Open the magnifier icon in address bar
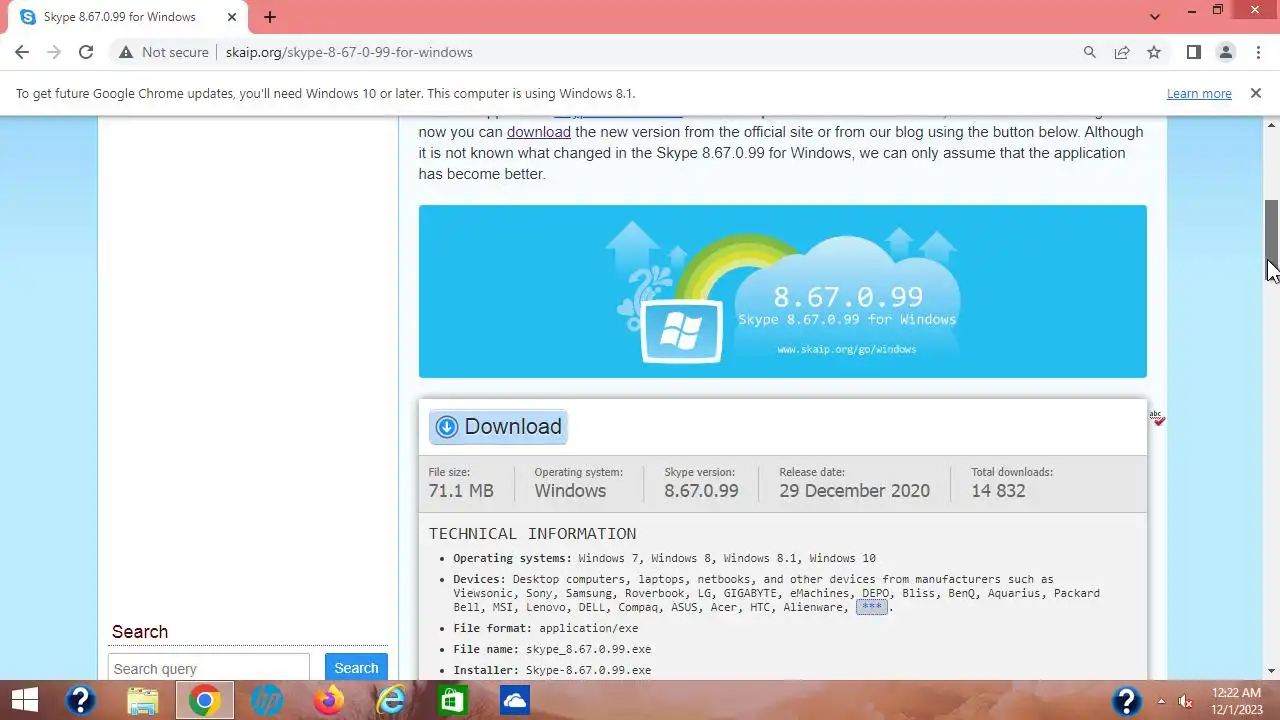The image size is (1280, 720). click(1090, 52)
